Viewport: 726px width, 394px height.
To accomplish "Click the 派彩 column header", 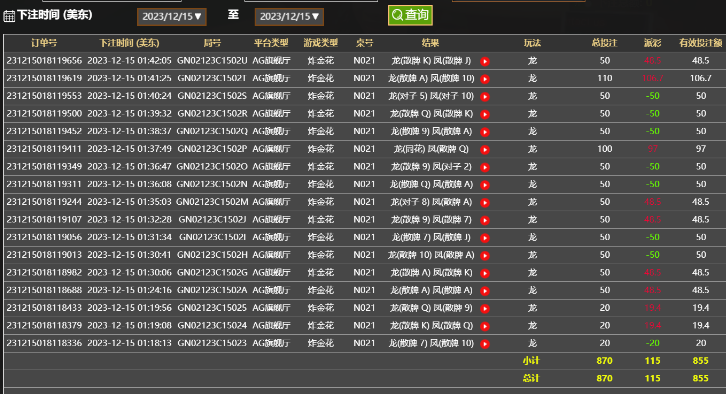I will click(652, 43).
